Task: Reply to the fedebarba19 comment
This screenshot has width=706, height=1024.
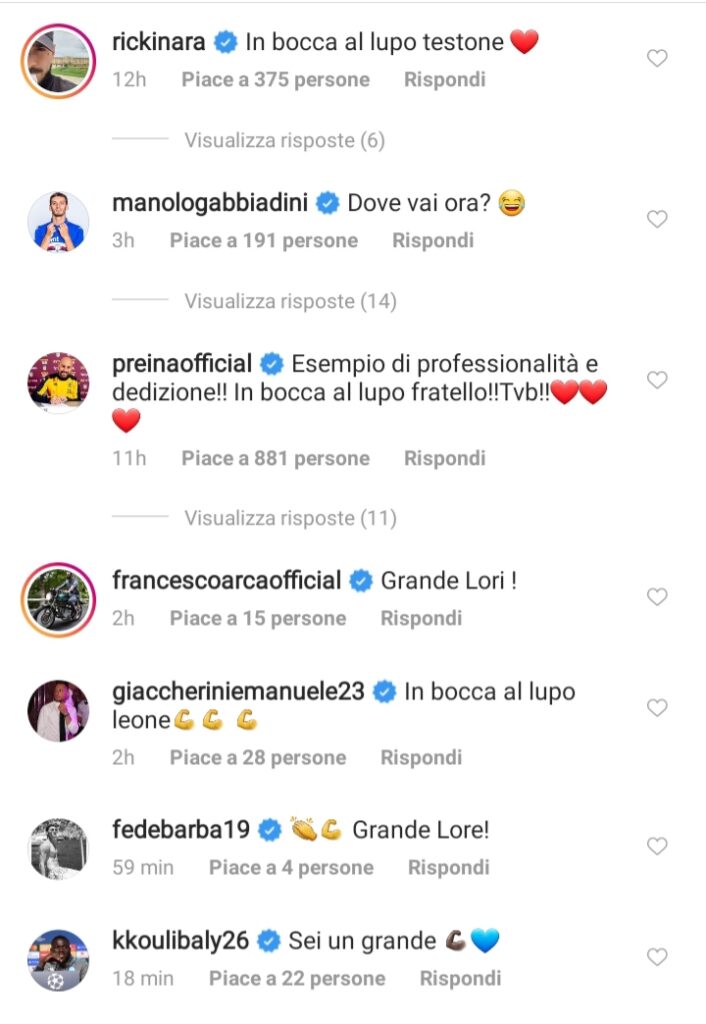Action: 449,867
